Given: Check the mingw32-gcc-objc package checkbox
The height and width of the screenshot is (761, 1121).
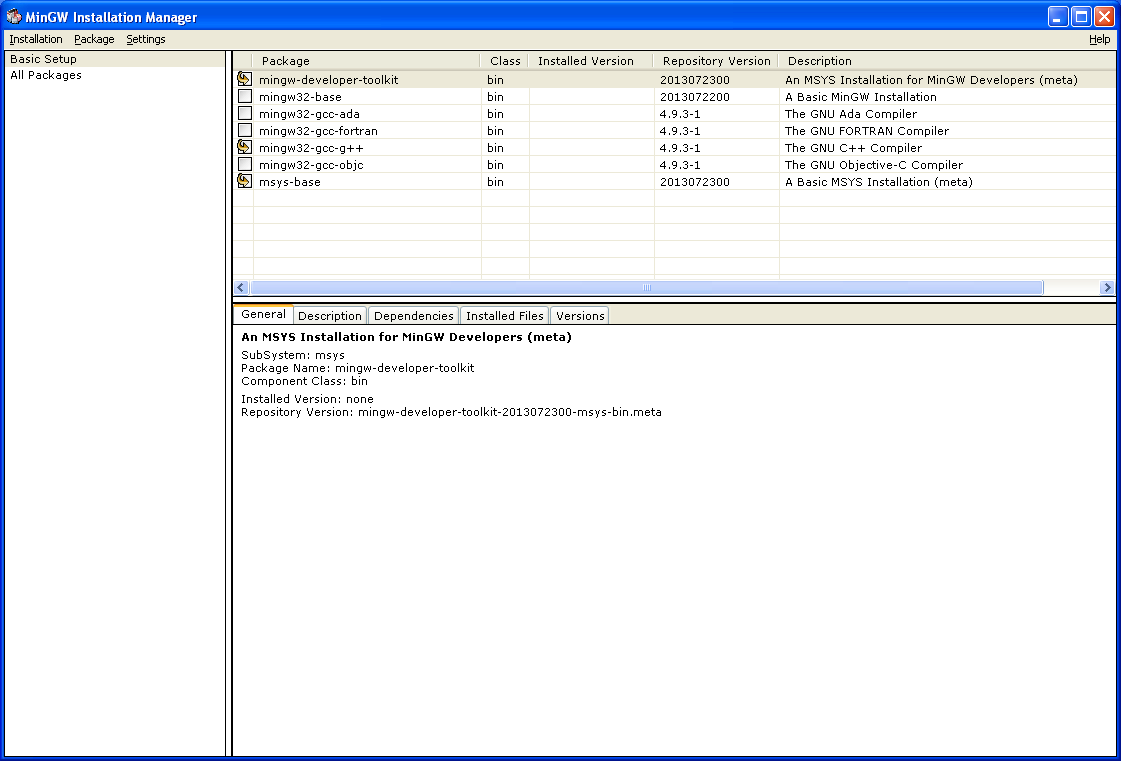Looking at the screenshot, I should click(245, 165).
